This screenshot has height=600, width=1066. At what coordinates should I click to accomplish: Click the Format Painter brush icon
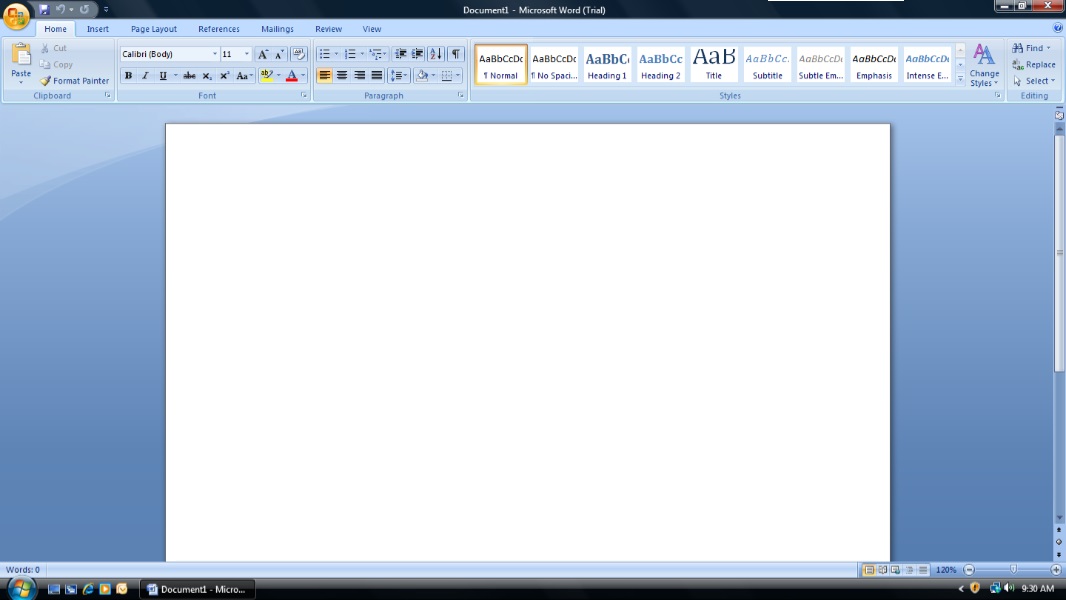[46, 81]
